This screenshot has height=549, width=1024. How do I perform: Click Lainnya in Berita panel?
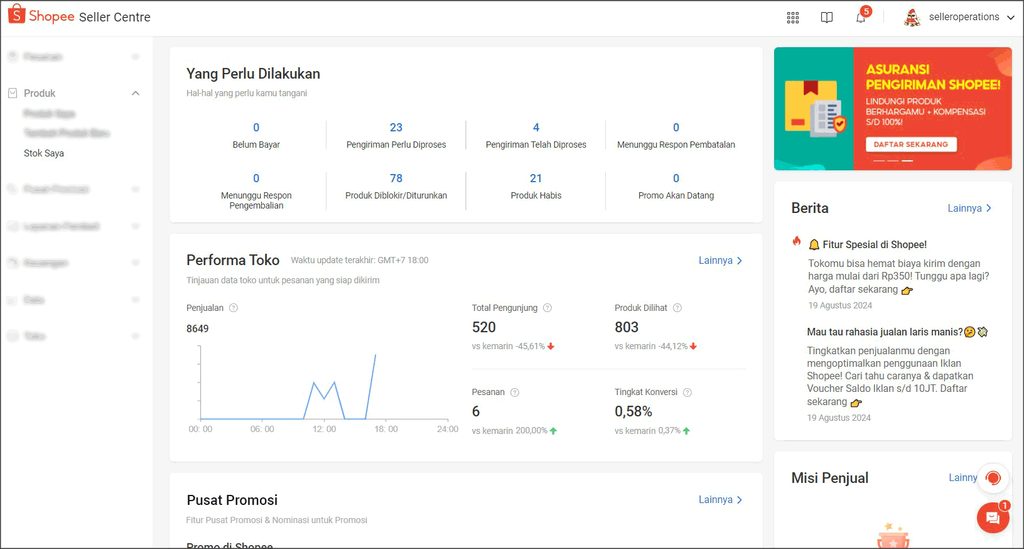(969, 208)
